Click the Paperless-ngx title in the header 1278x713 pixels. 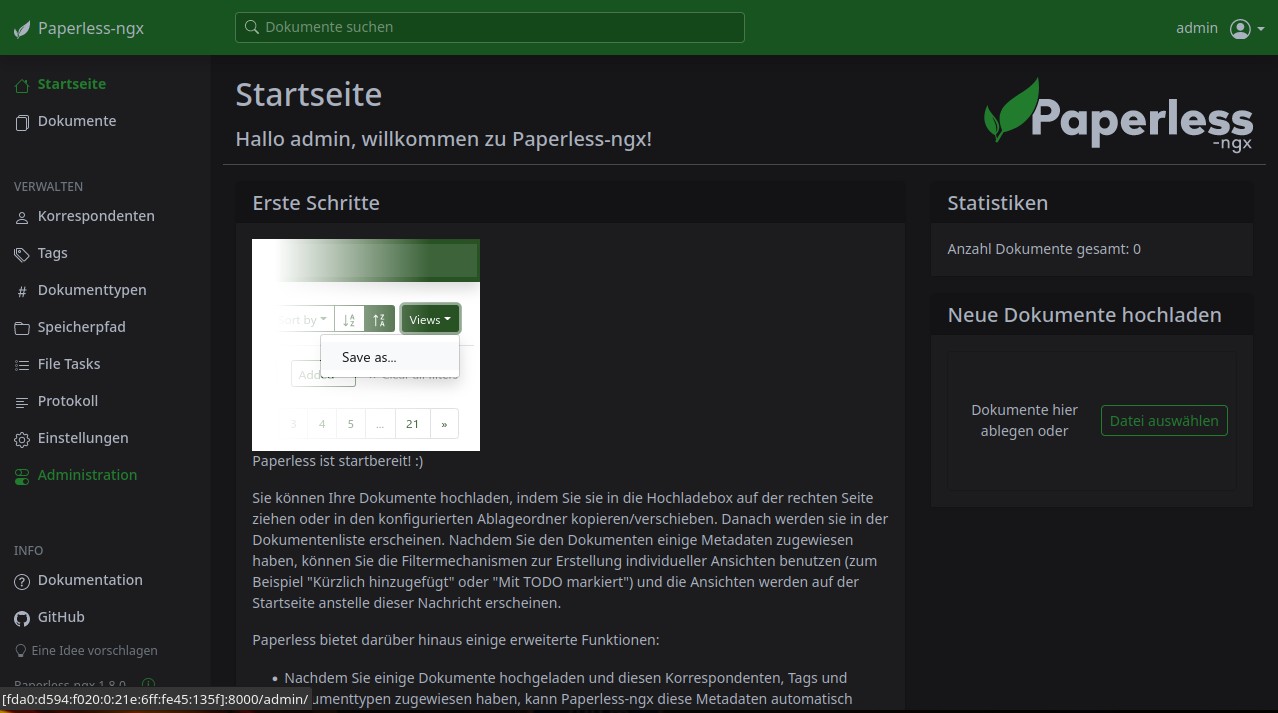[x=91, y=28]
